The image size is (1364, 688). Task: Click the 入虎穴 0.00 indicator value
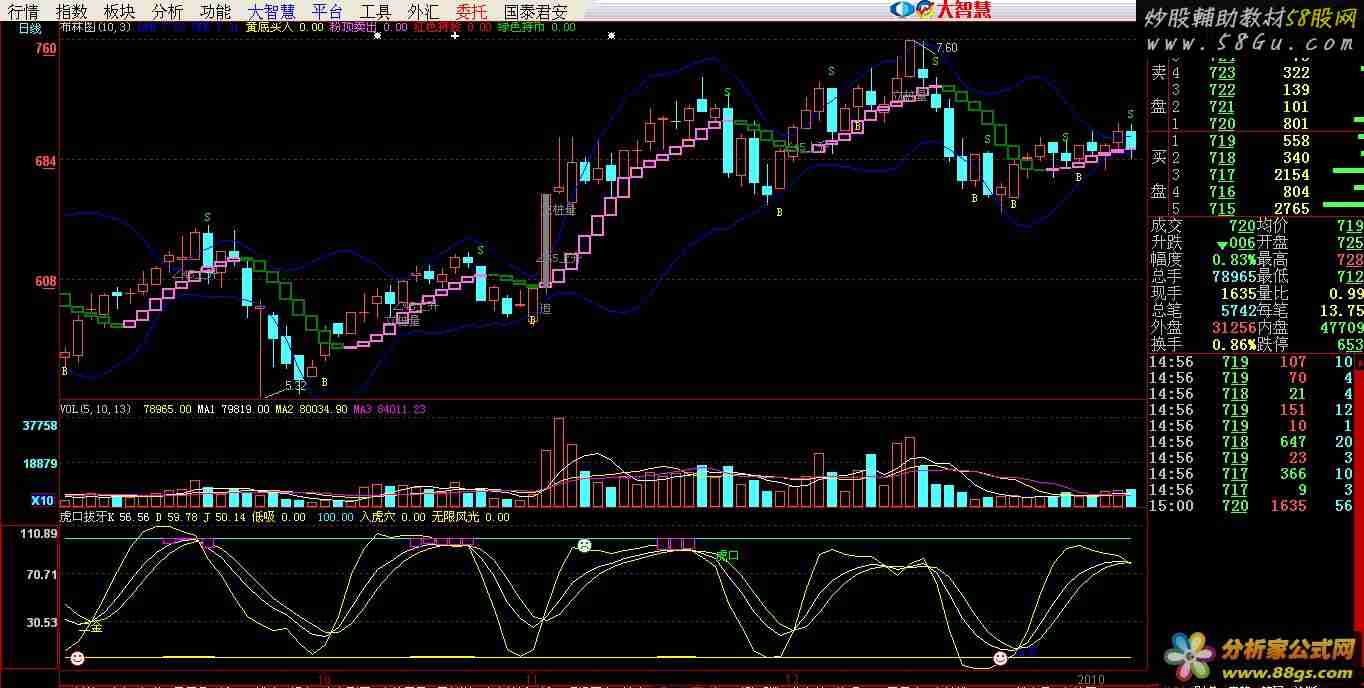pos(391,517)
